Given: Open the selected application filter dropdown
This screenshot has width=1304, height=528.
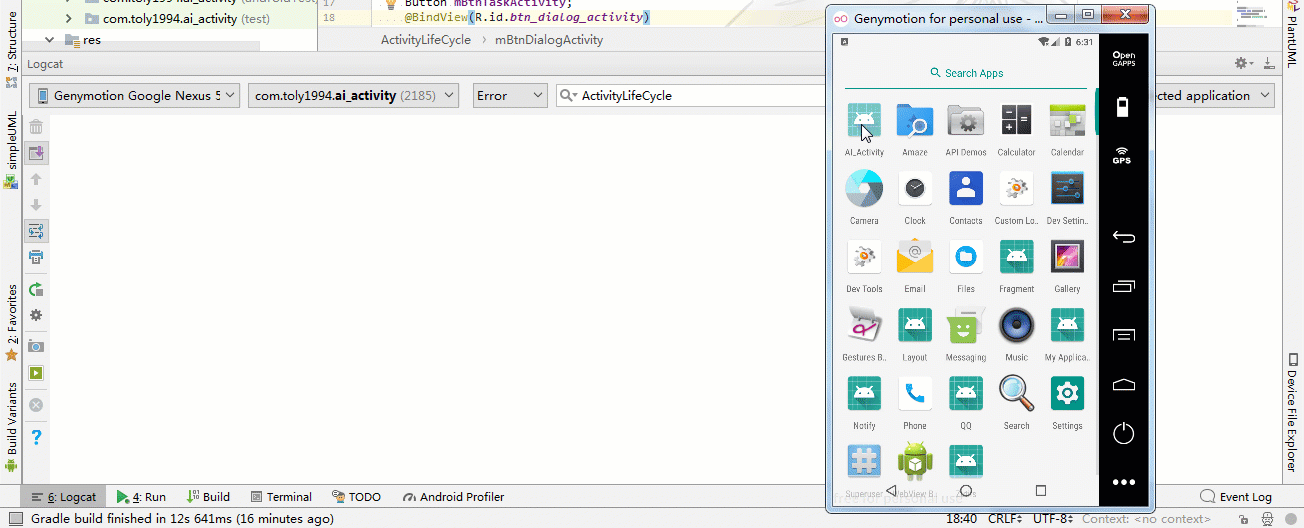Looking at the screenshot, I should tap(1215, 96).
